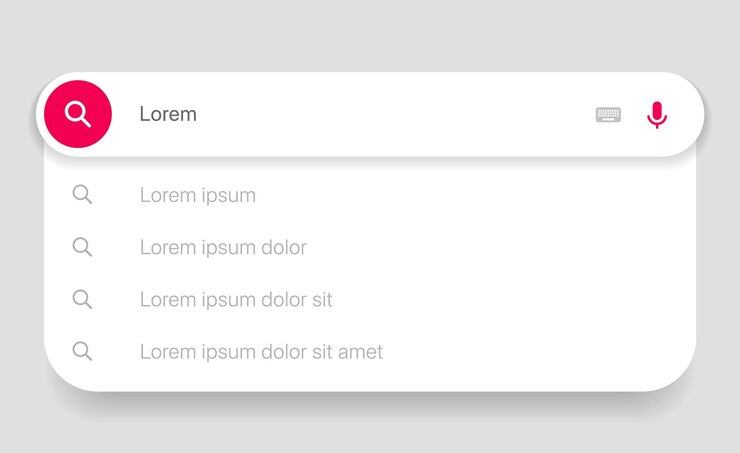Screen dimensions: 740x453
Task: Click the word "amet" in the last suggestion
Action: coord(361,352)
